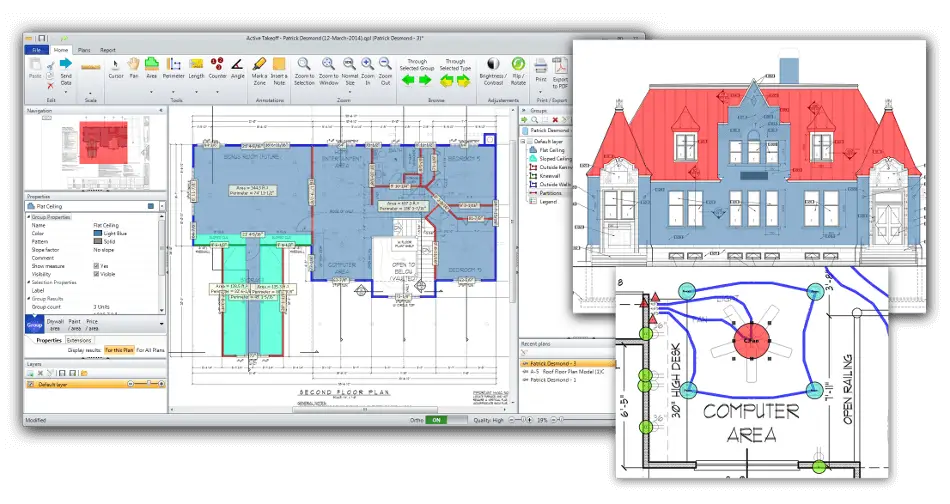Image resolution: width=950 pixels, height=504 pixels.
Task: Click the open folder icon in Layers toolbar
Action: click(x=84, y=373)
